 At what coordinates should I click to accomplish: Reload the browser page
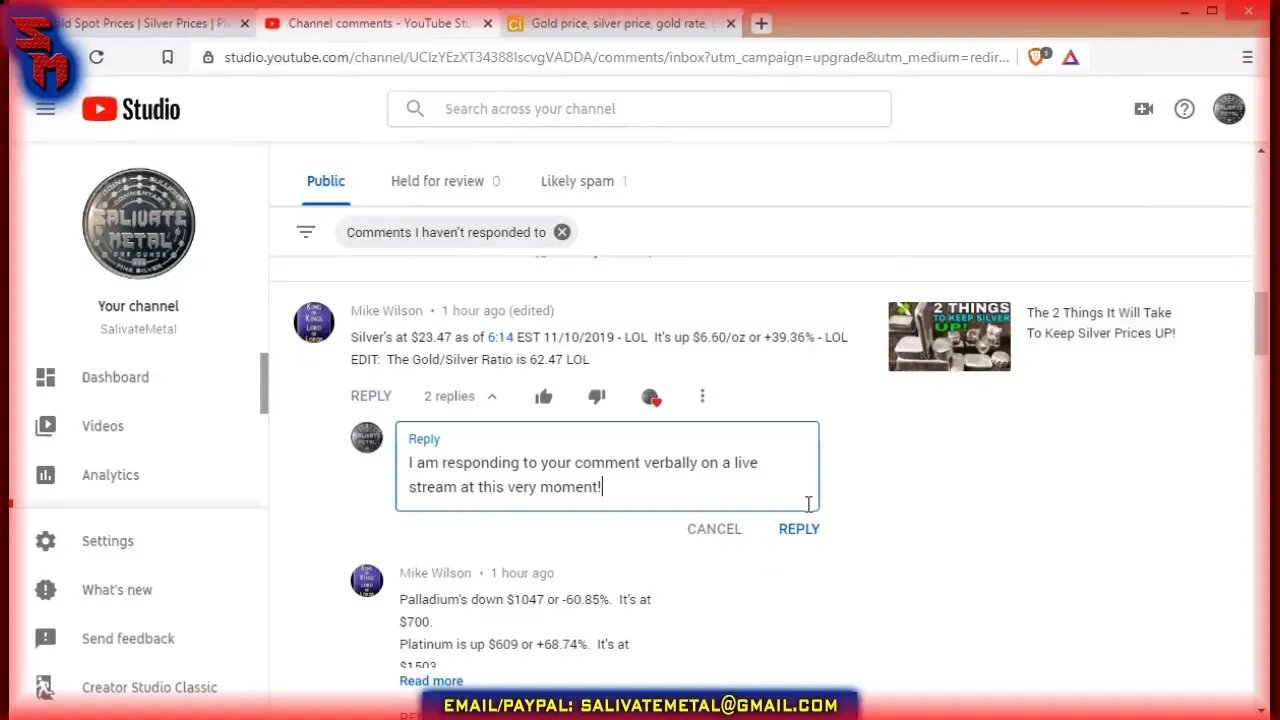click(96, 57)
